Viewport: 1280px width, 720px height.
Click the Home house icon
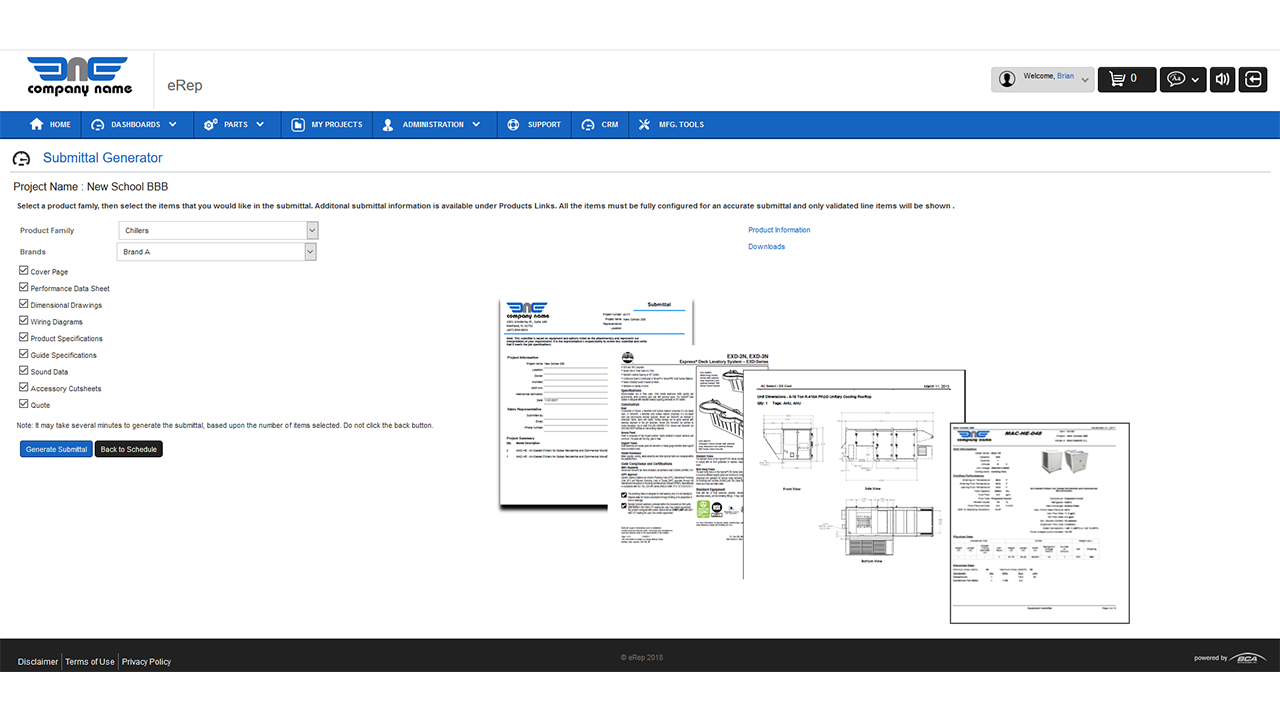(37, 125)
